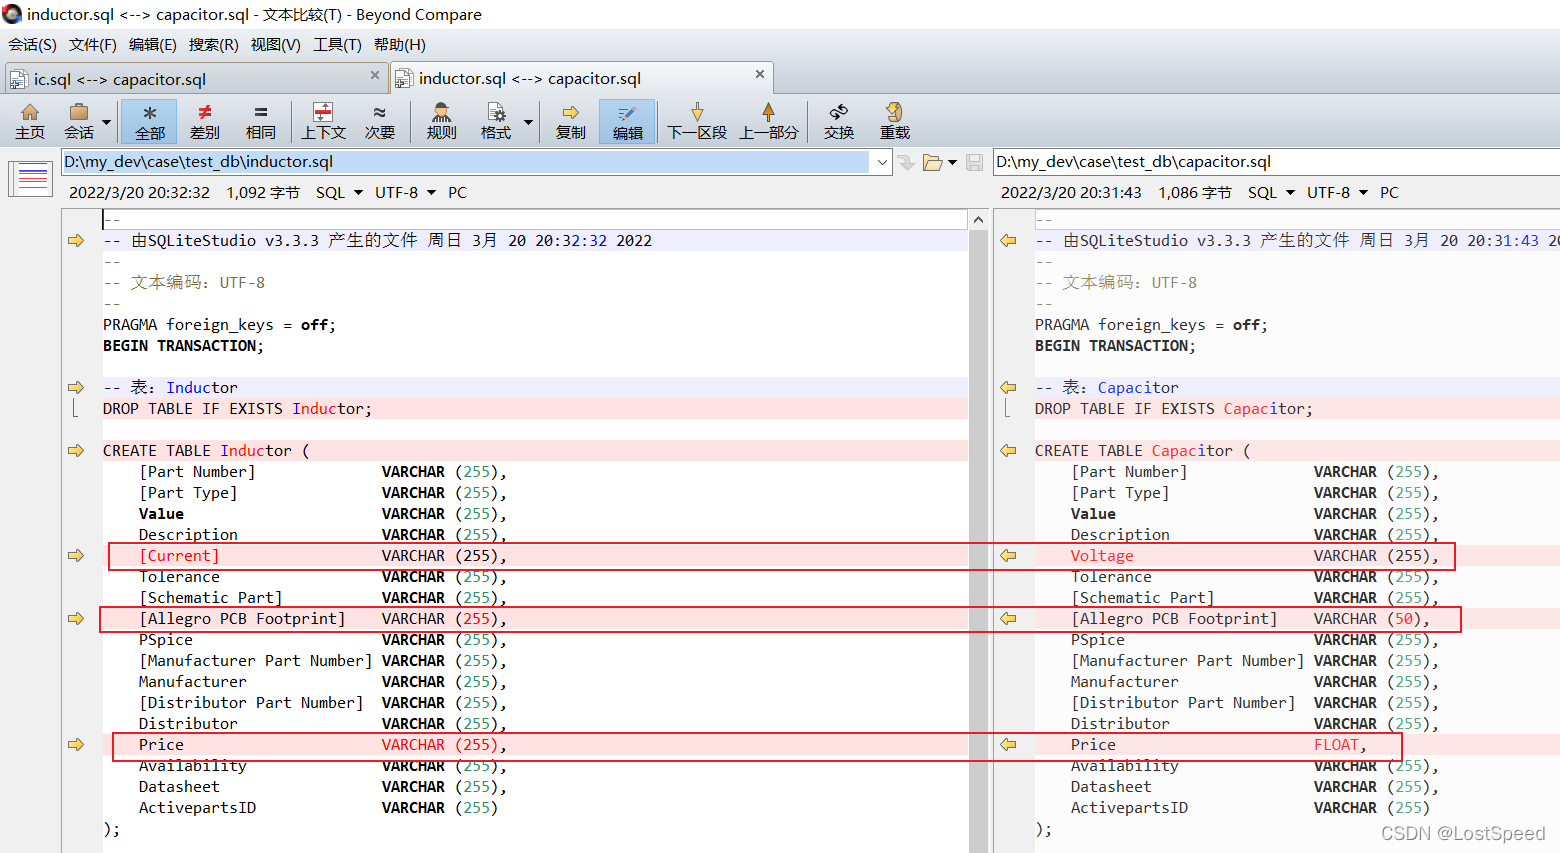The width and height of the screenshot is (1560, 853).
Task: Open left pane SQL file format dropdown
Action: pyautogui.click(x=339, y=192)
